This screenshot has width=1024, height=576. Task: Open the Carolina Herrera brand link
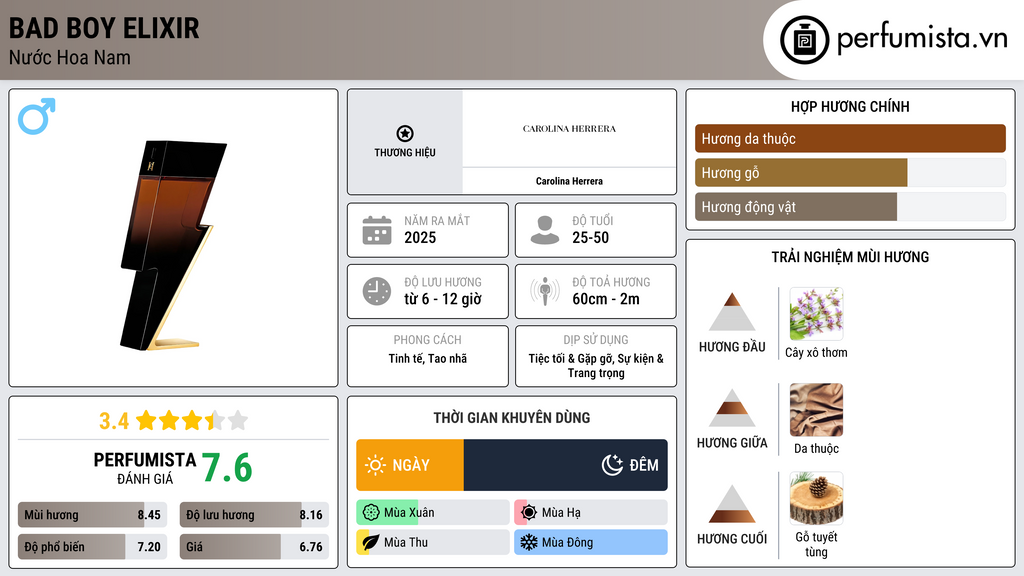click(x=569, y=181)
